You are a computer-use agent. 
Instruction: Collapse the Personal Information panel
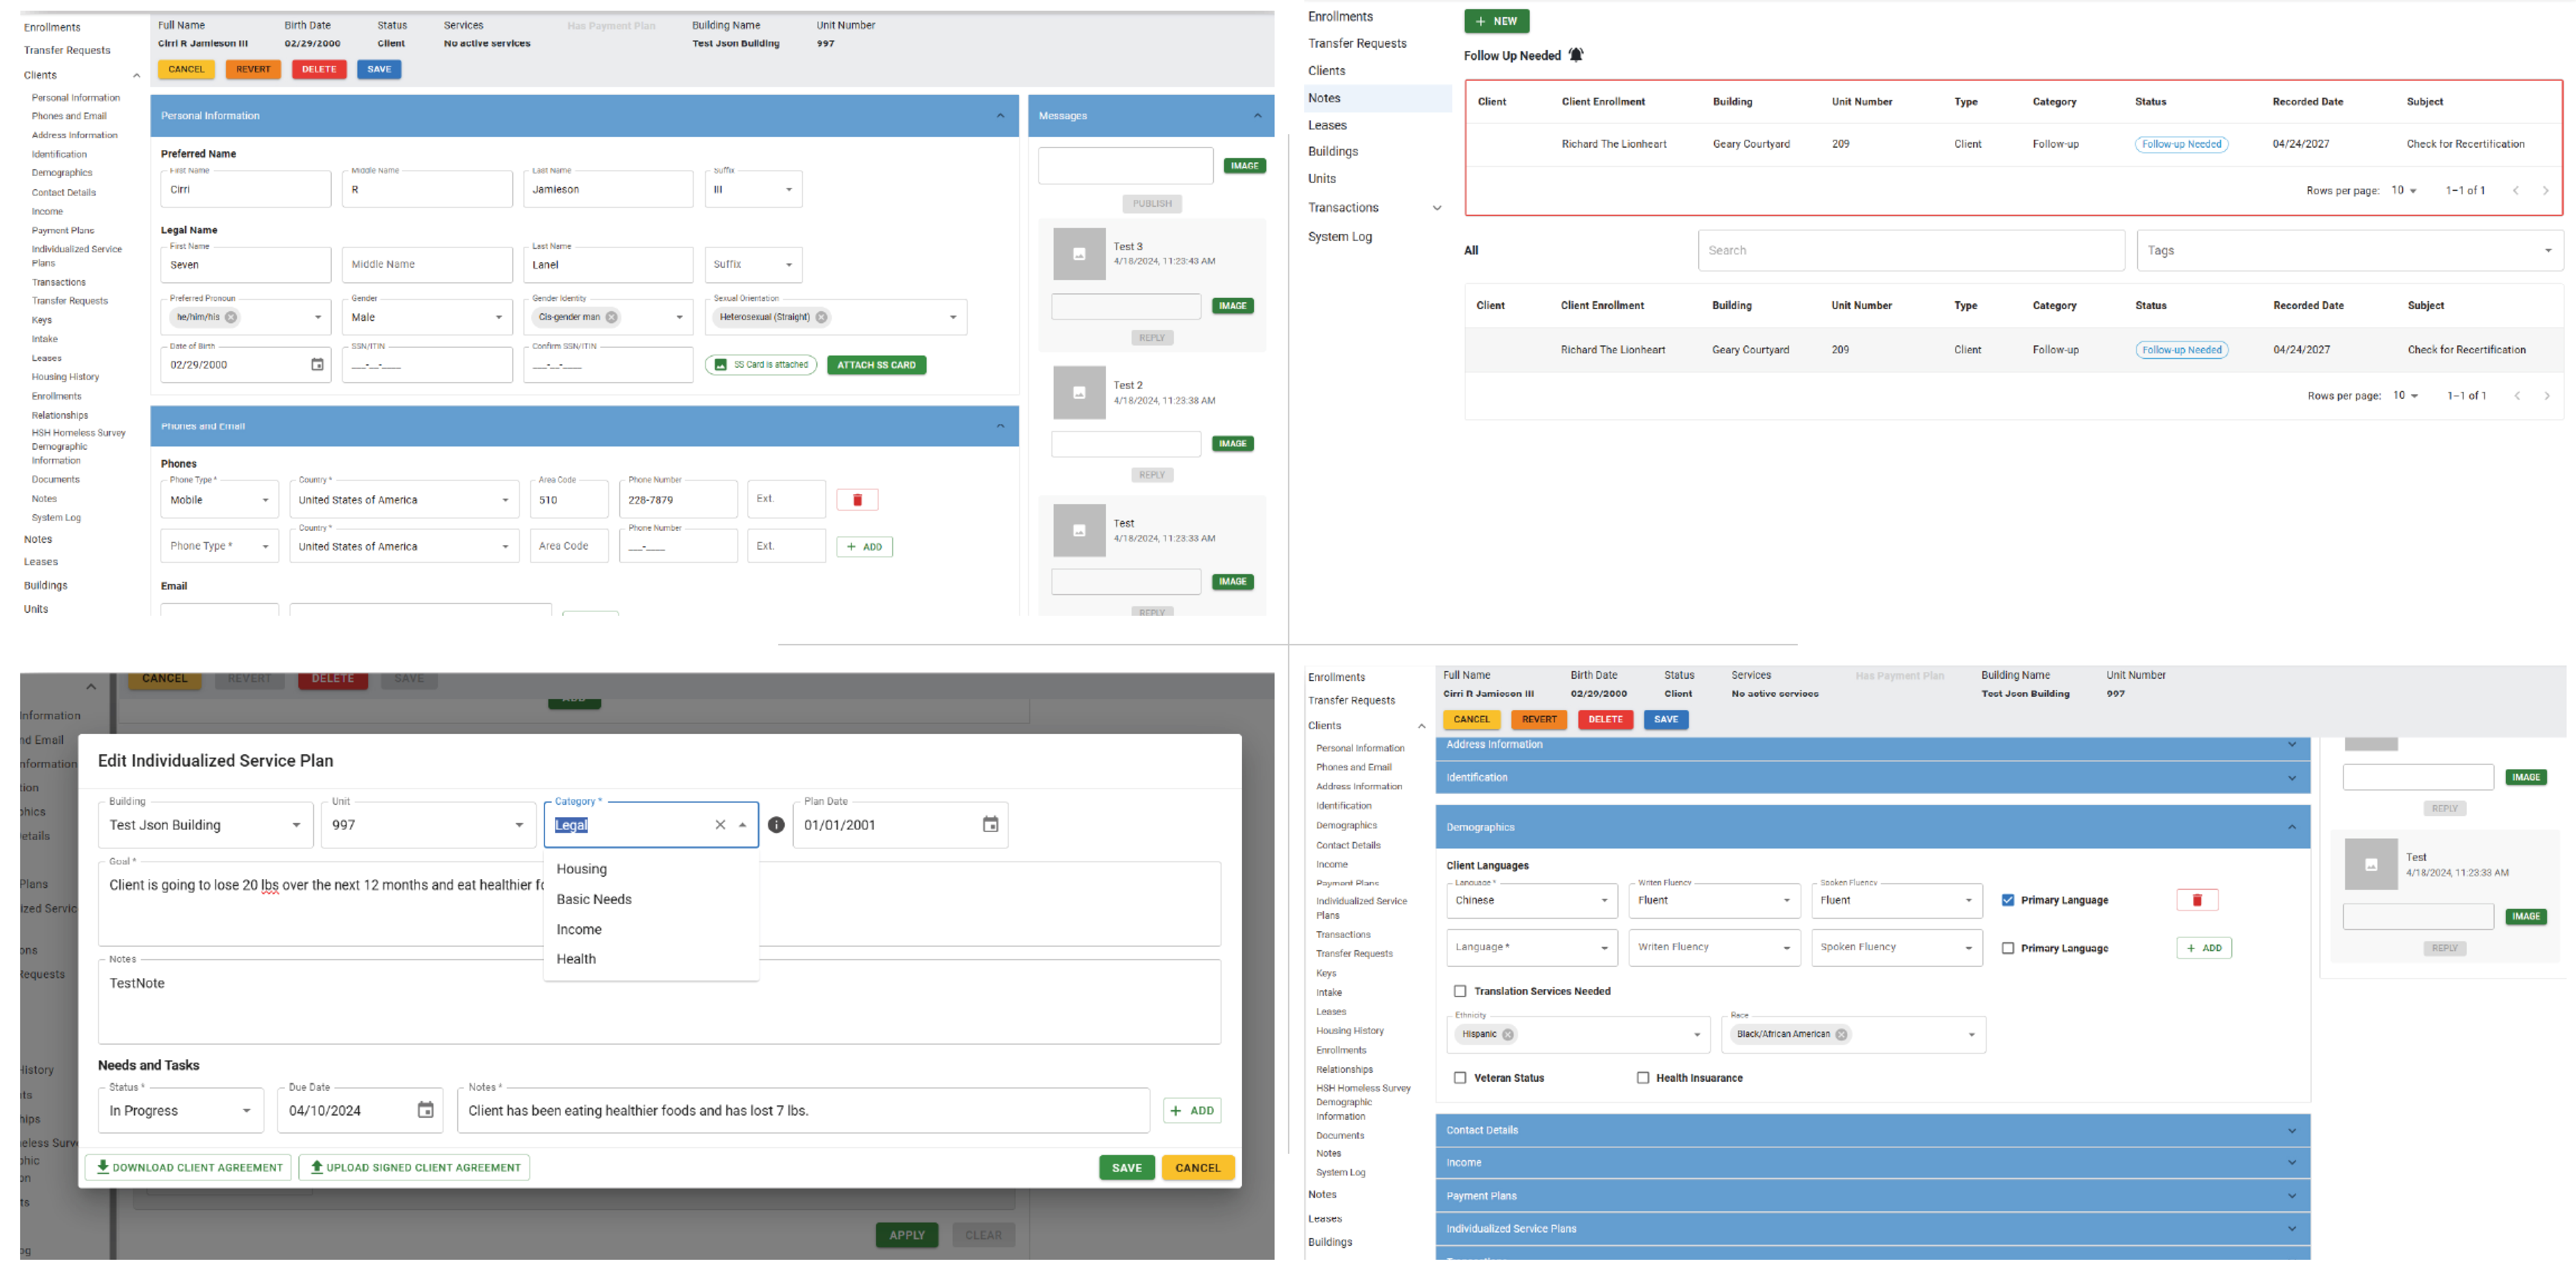(1000, 116)
